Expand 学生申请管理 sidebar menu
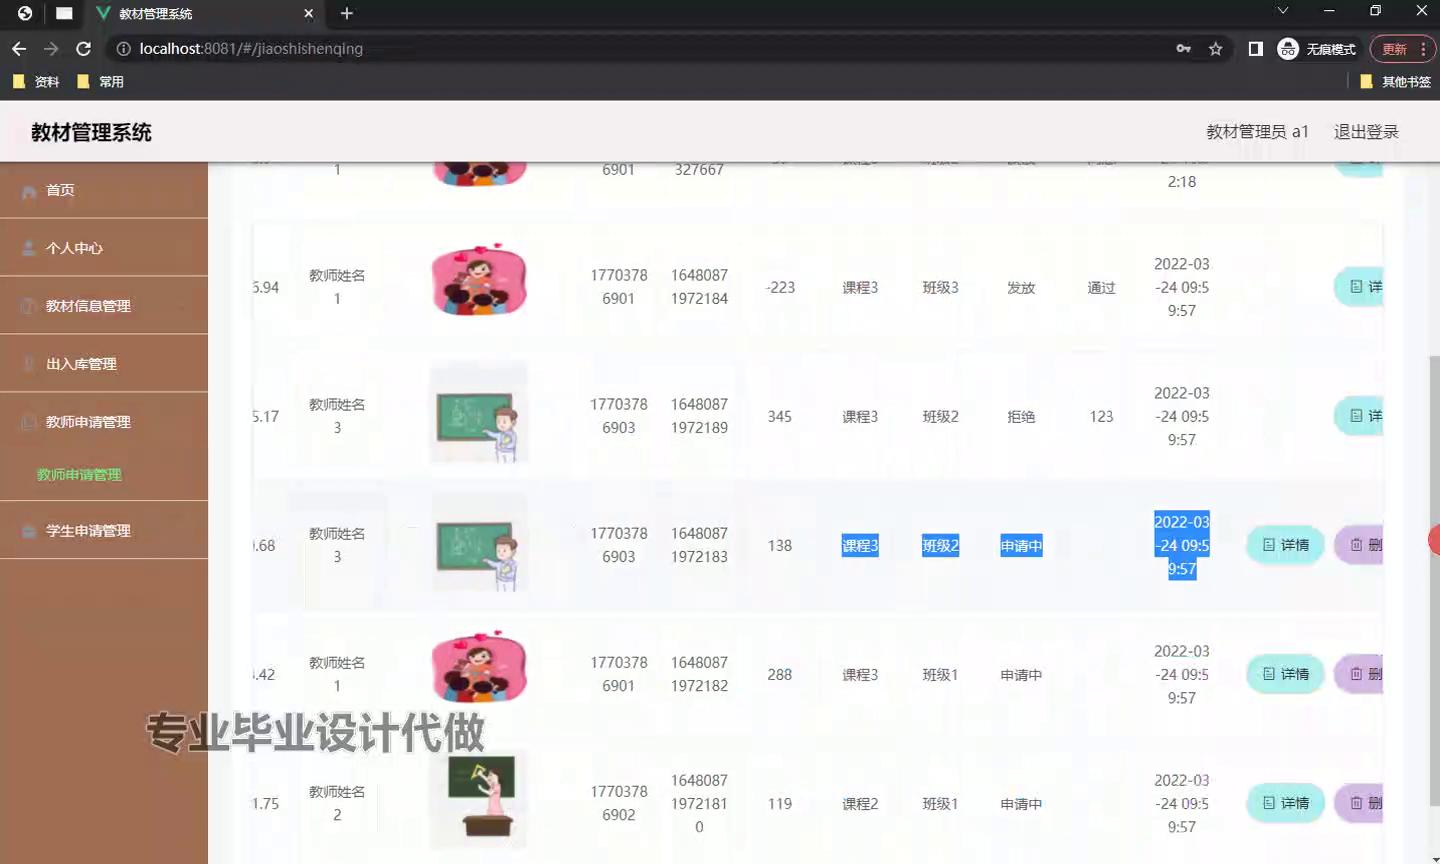 click(104, 531)
